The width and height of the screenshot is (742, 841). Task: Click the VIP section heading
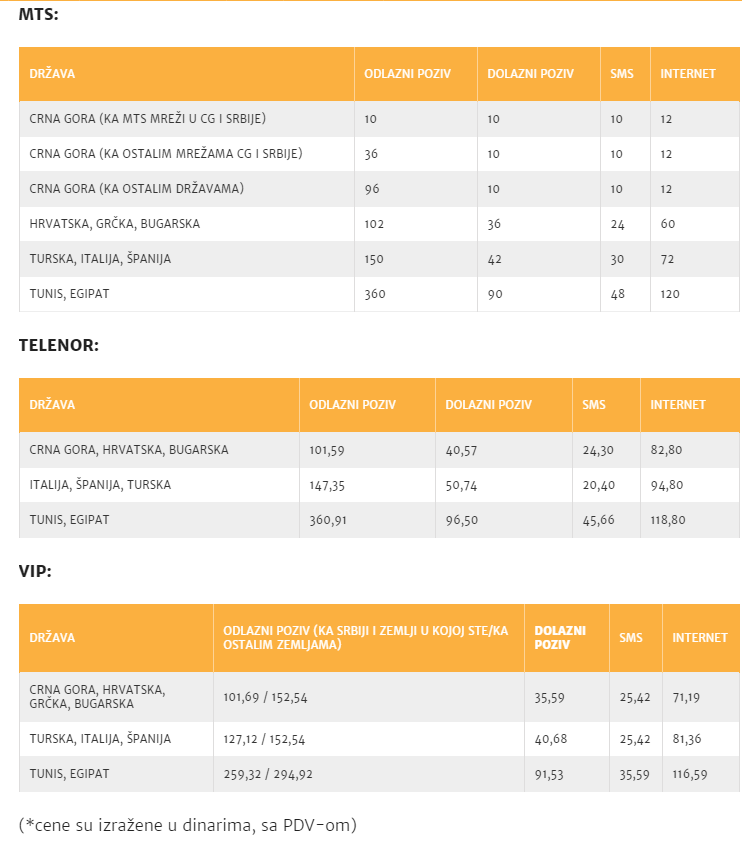(35, 571)
